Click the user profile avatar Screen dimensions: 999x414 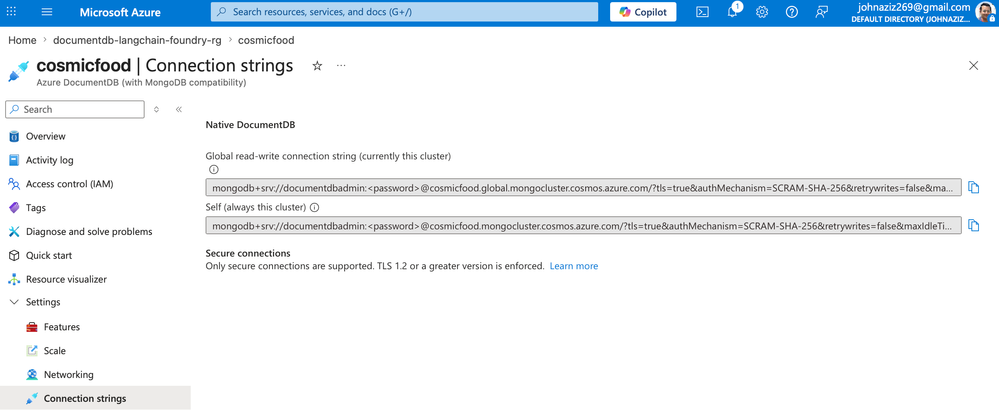(984, 12)
